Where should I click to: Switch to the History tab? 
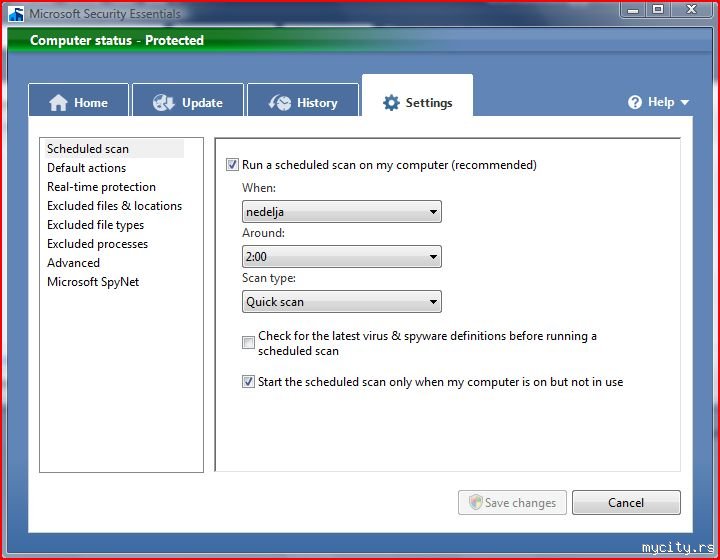pos(303,100)
